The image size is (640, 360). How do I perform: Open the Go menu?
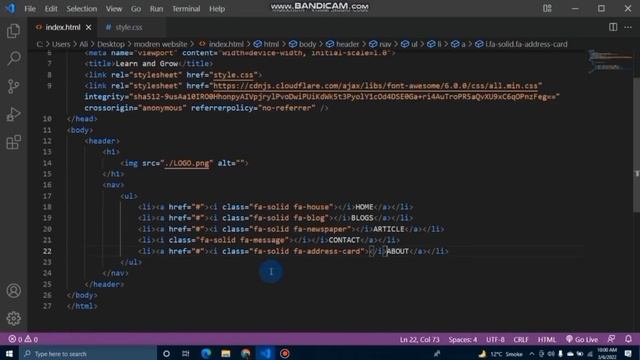point(136,9)
